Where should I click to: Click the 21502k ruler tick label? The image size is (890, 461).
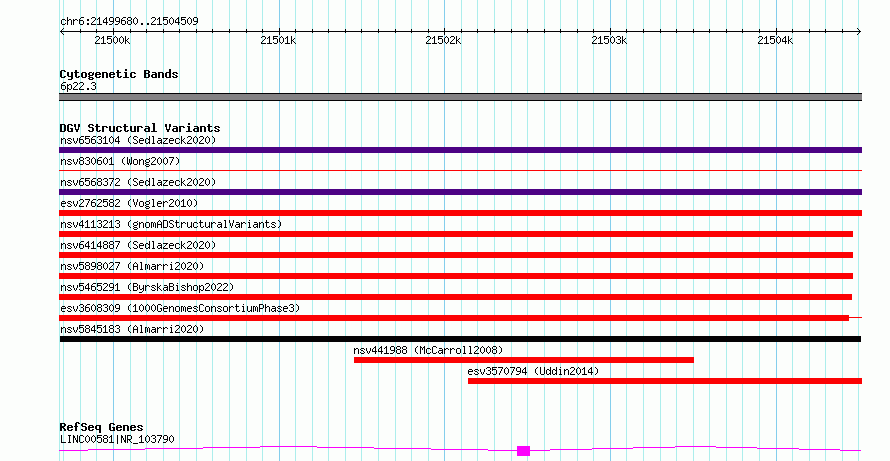[443, 40]
